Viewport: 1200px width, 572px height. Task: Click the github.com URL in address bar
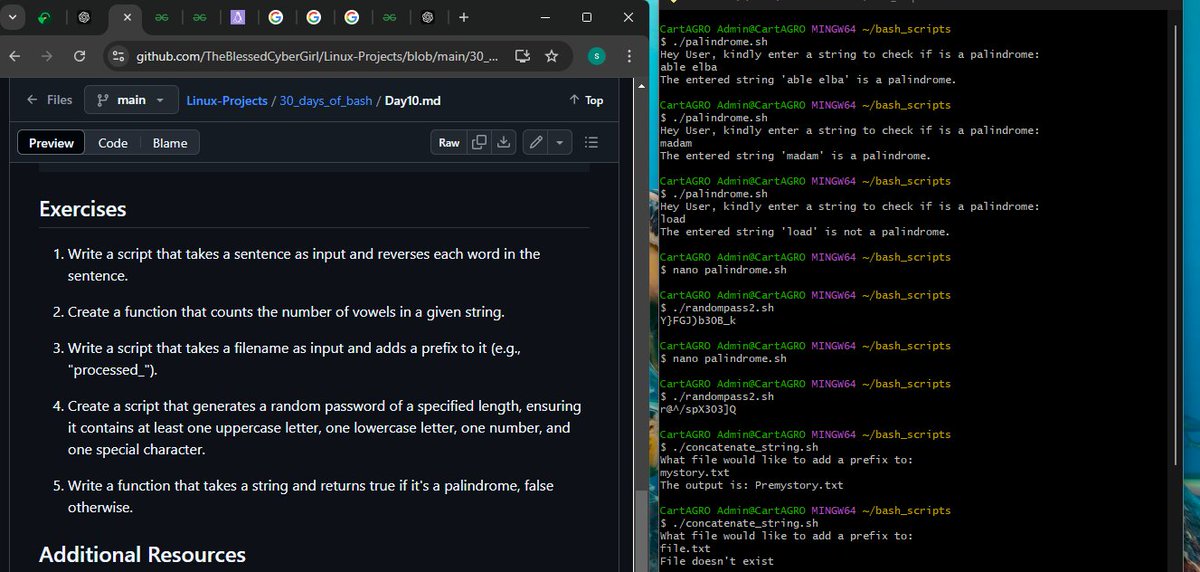317,56
